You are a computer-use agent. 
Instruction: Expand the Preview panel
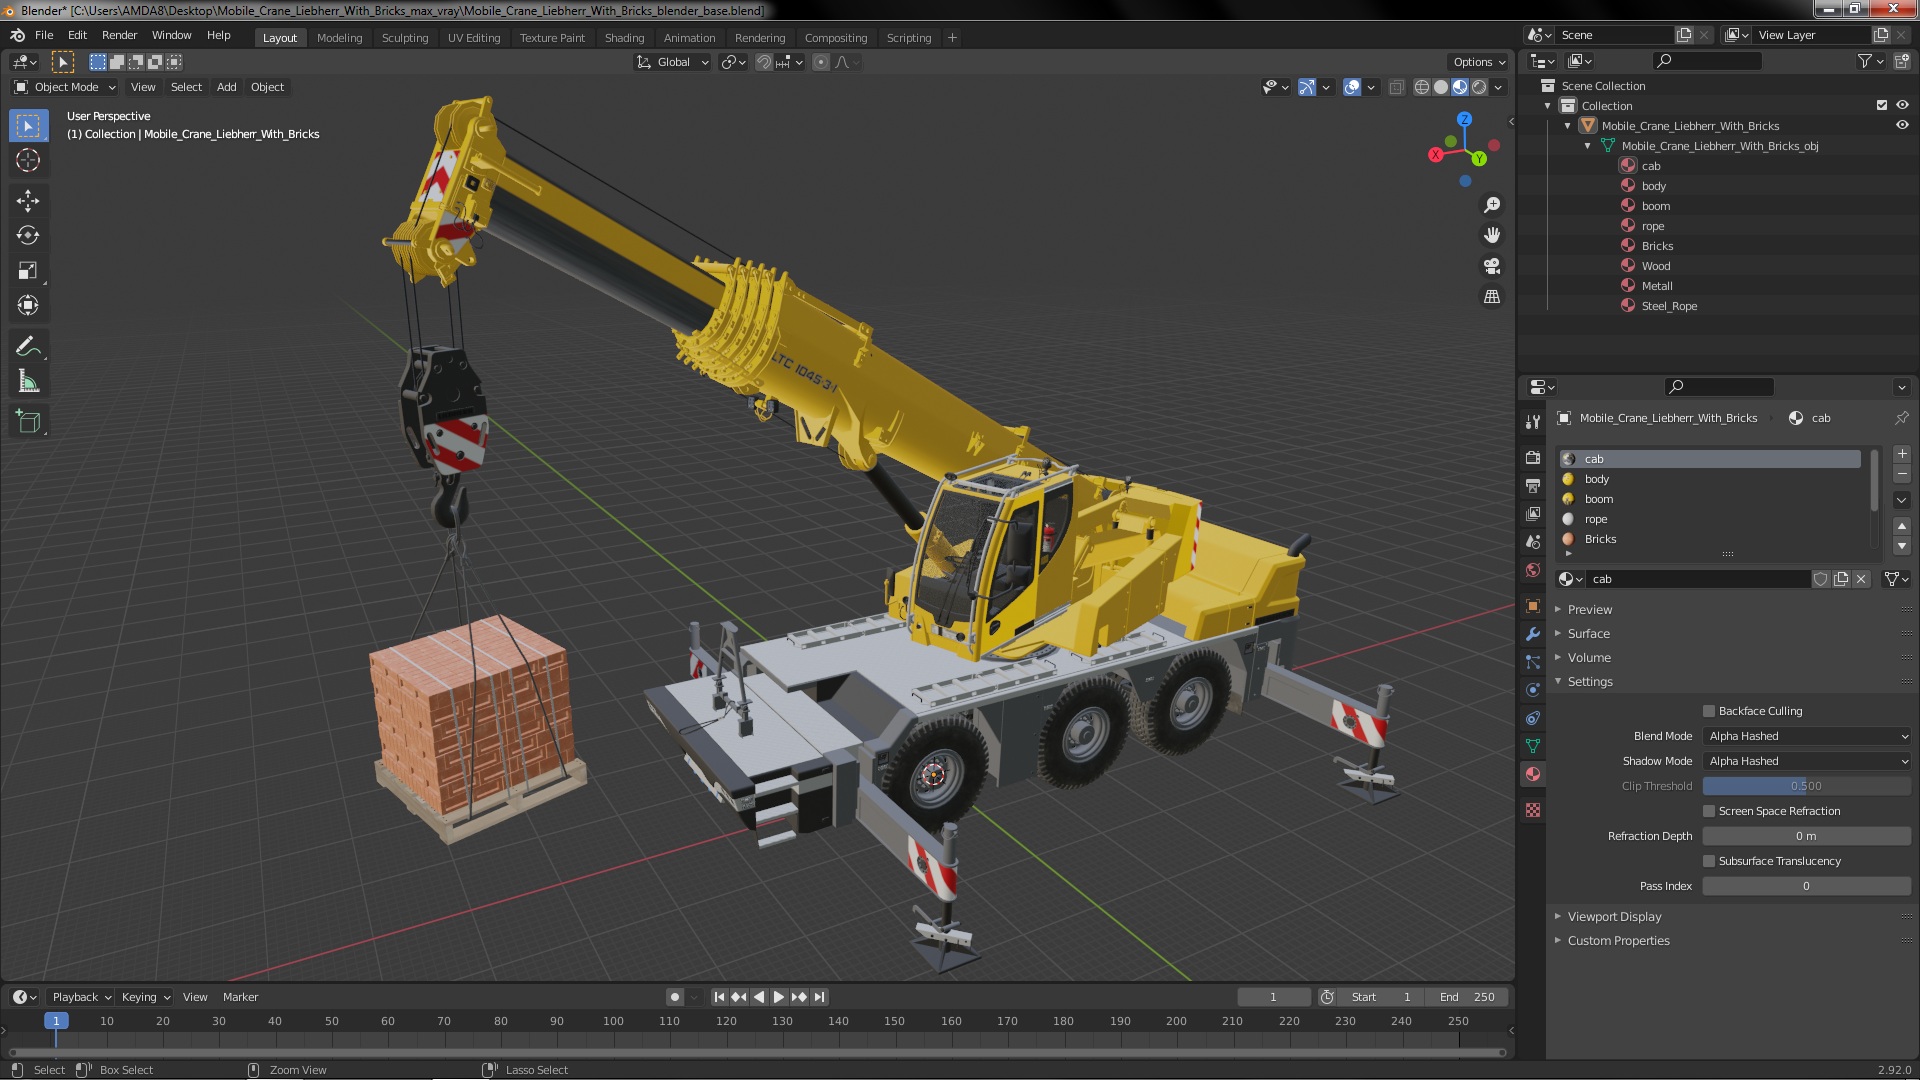point(1589,609)
